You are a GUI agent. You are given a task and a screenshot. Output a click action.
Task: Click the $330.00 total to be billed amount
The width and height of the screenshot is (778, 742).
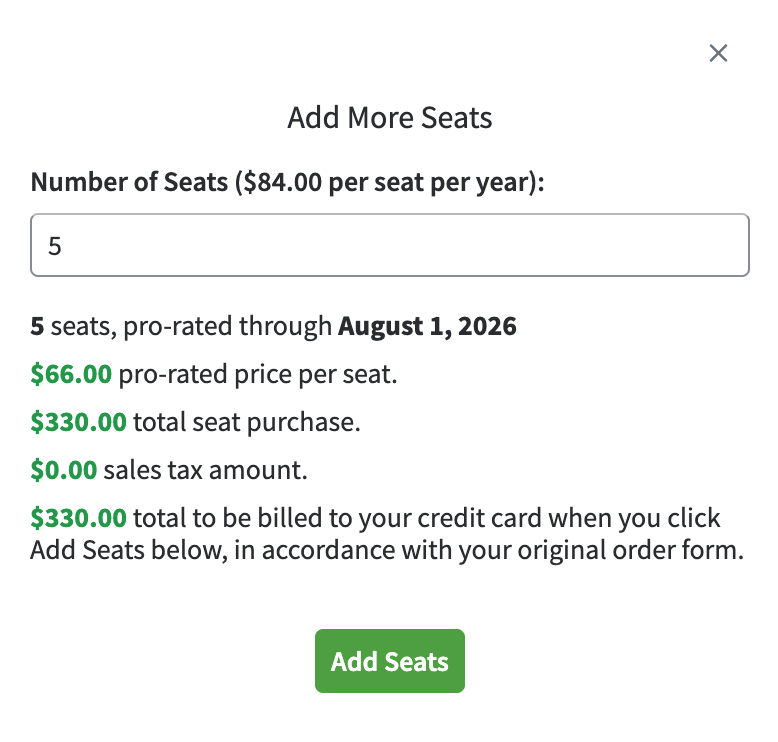(78, 518)
